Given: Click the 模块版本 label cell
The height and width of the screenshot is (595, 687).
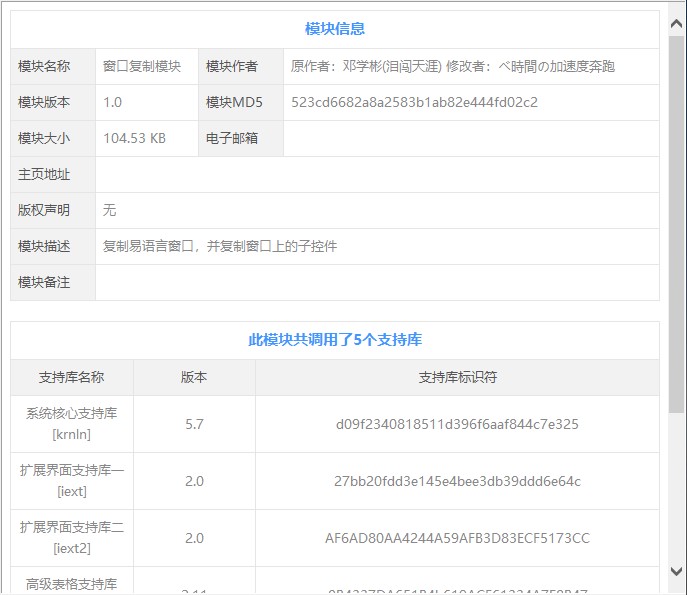Looking at the screenshot, I should [53, 103].
